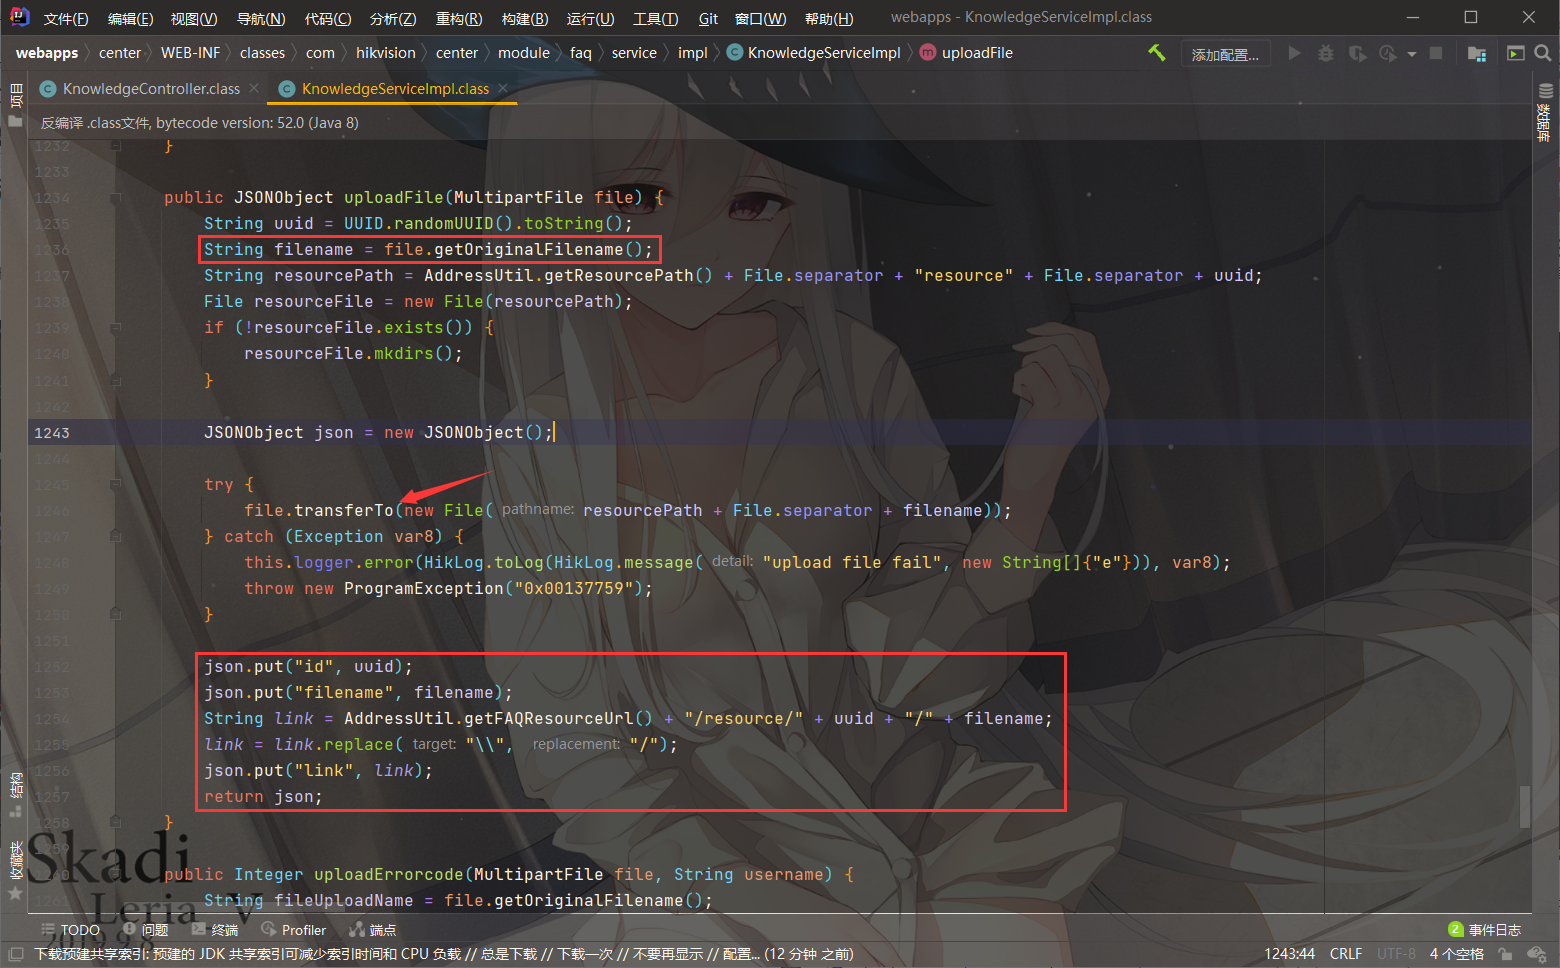Screen dimensions: 1560x968
Task: Click the Stop square icon
Action: click(1436, 53)
